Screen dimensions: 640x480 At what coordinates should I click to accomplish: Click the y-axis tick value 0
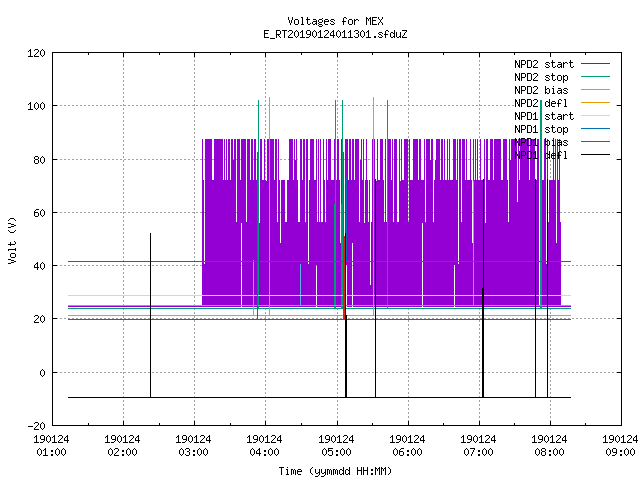pos(42,373)
